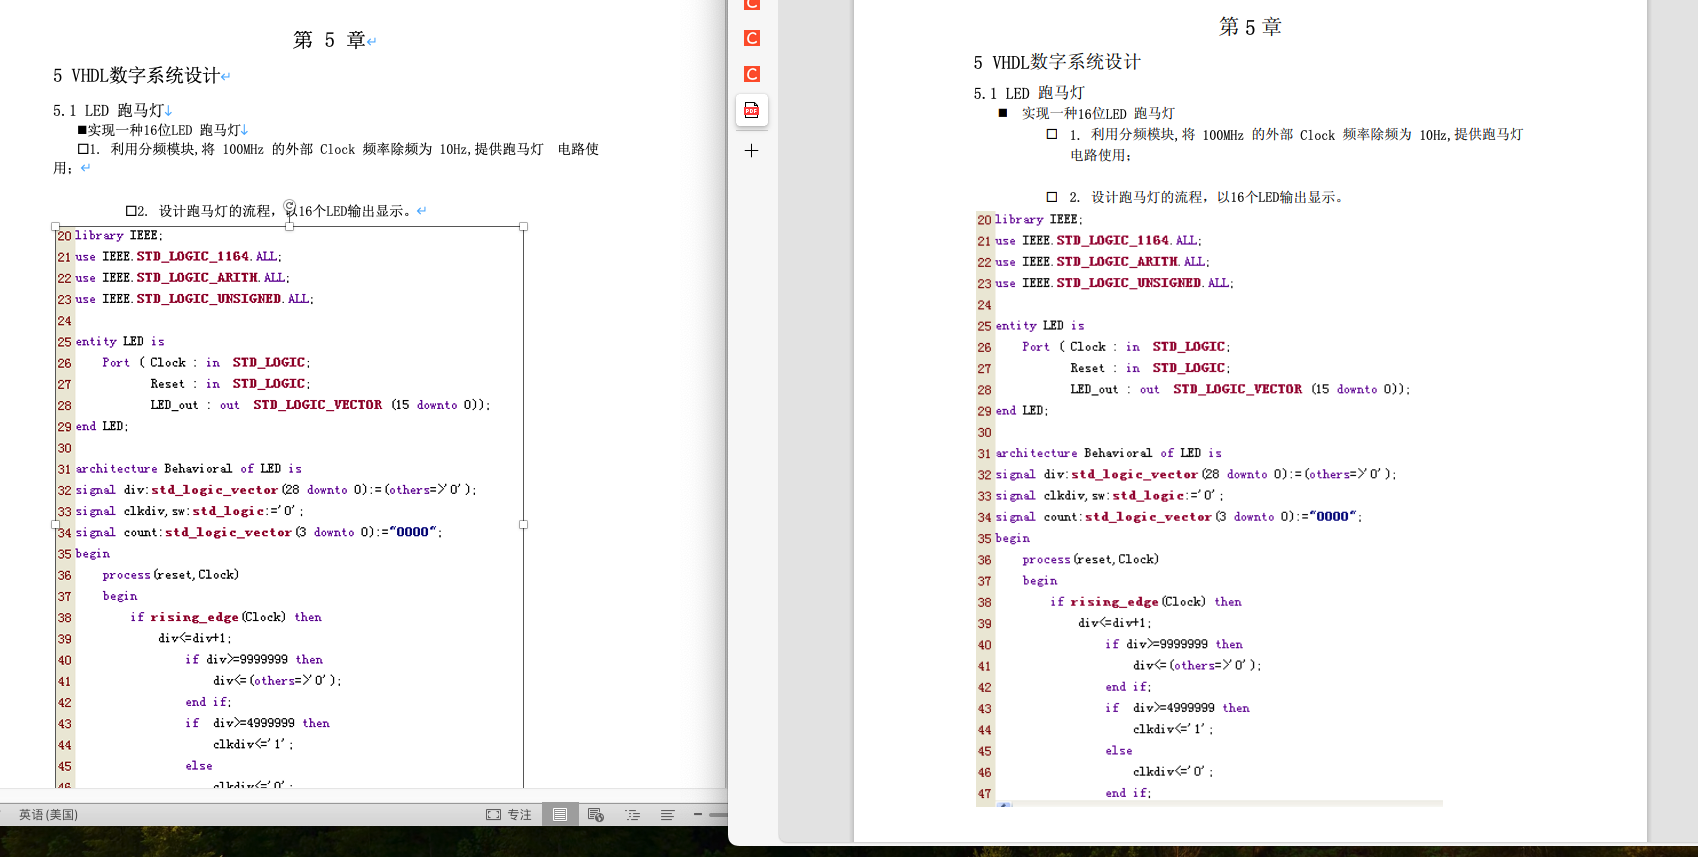The width and height of the screenshot is (1698, 857).
Task: Click '实现一种16位LED 跑马灯' bullet in Word document
Action: [164, 130]
